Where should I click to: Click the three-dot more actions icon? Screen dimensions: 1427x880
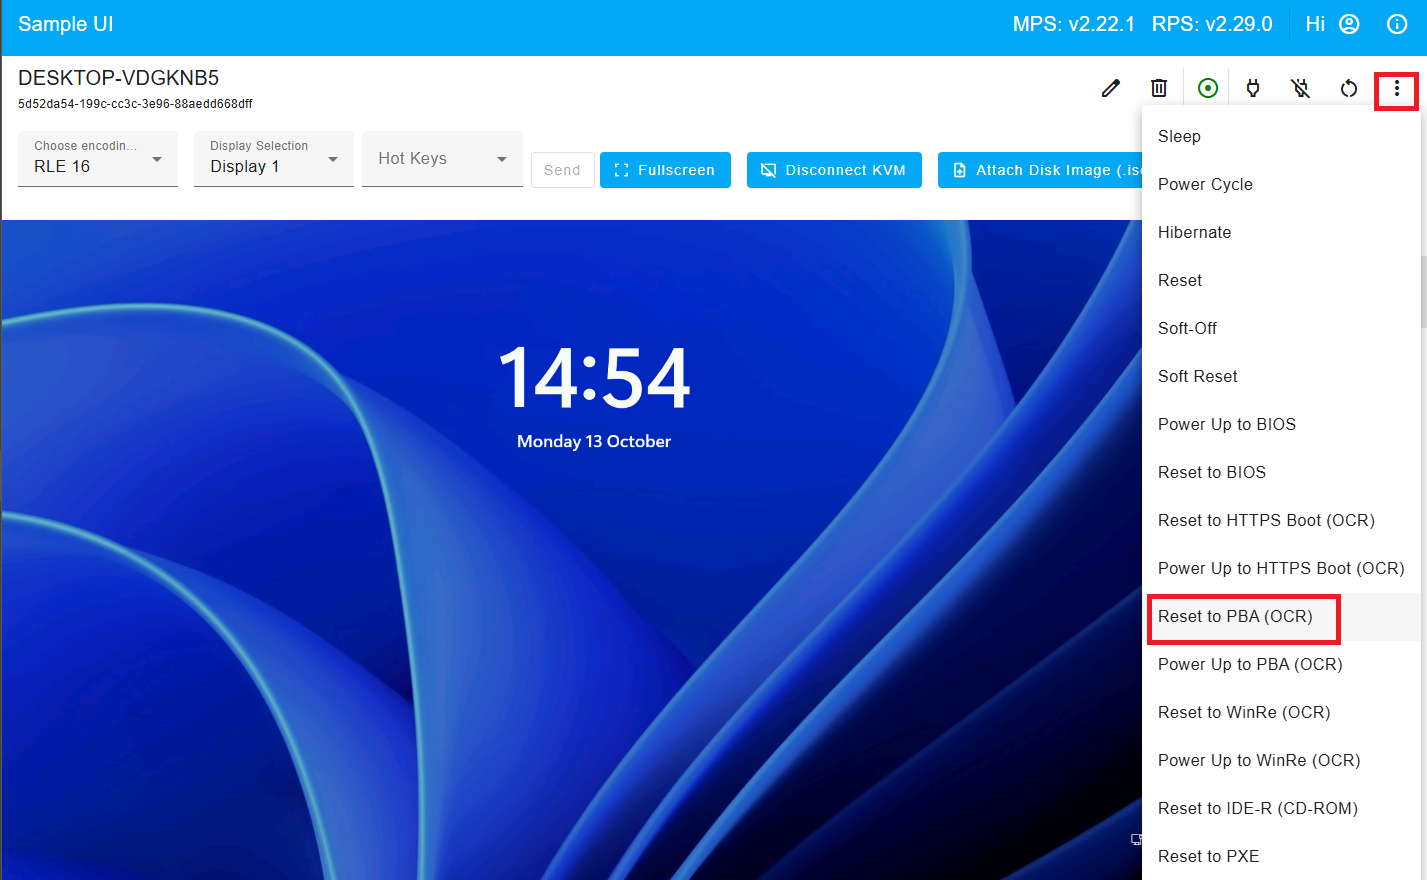(x=1396, y=90)
